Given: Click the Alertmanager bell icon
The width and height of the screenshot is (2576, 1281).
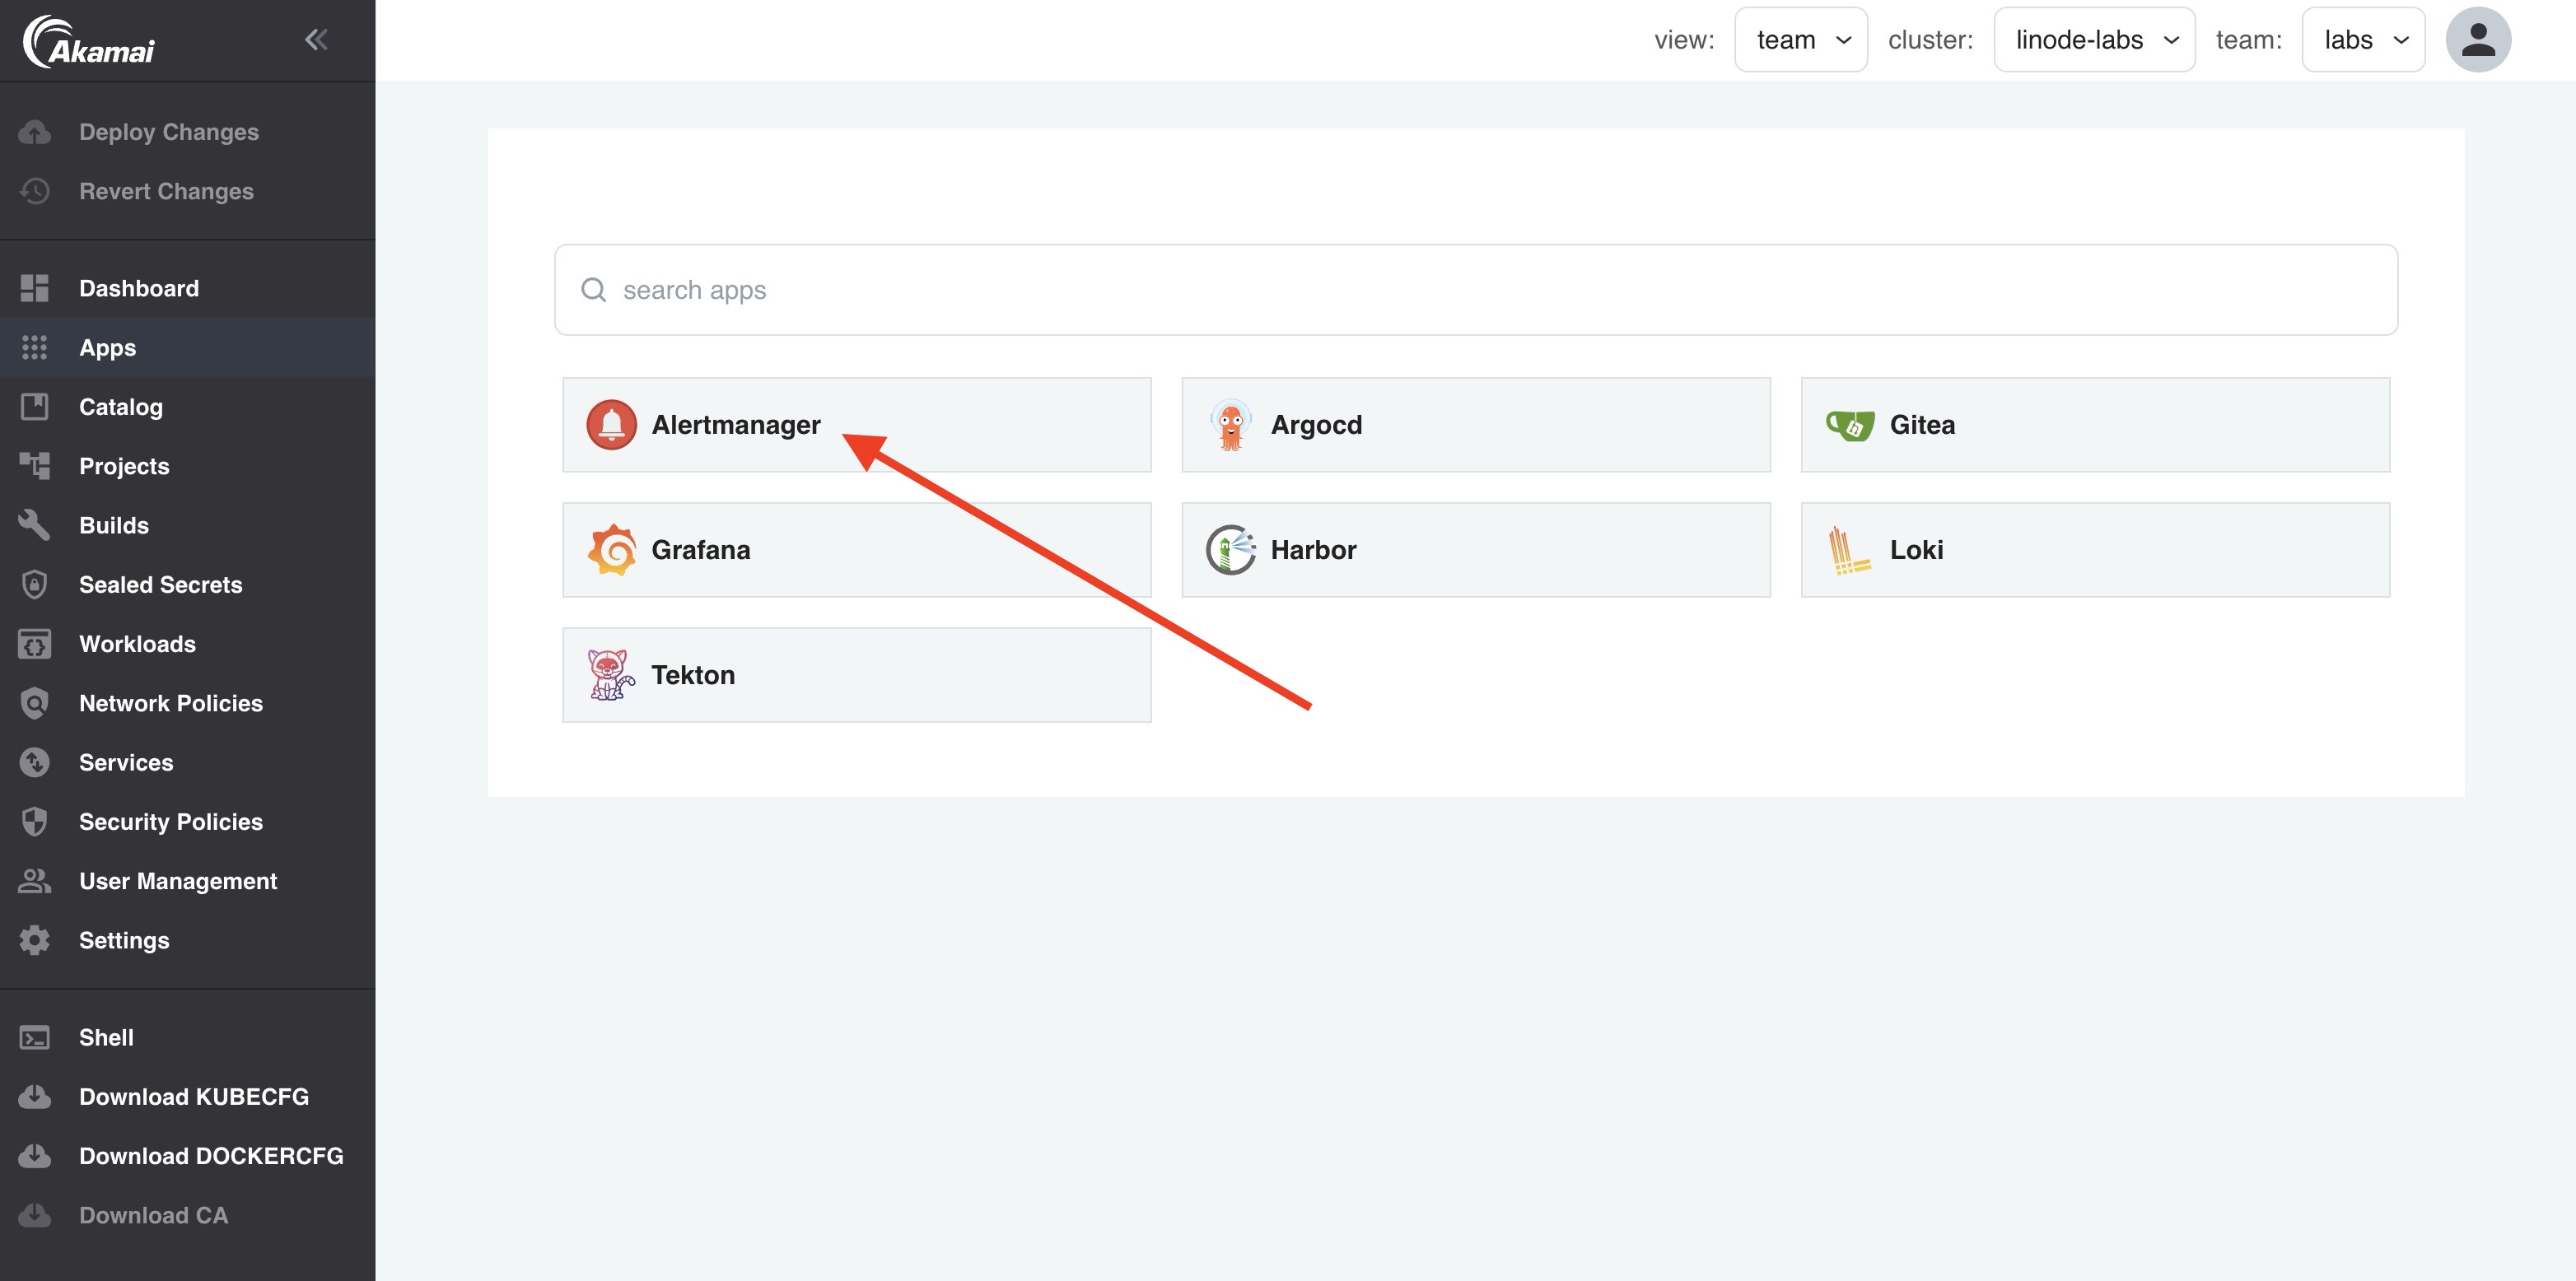Looking at the screenshot, I should point(612,425).
